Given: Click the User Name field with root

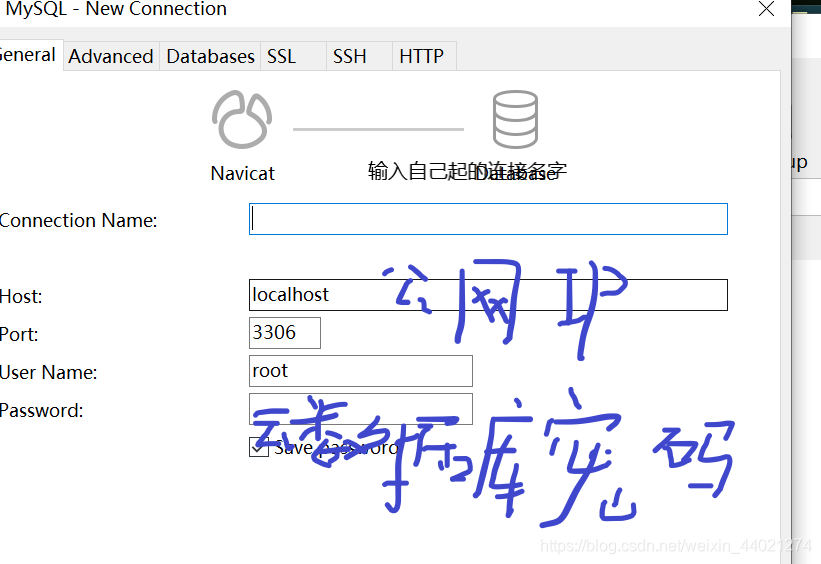Looking at the screenshot, I should pyautogui.click(x=361, y=371).
